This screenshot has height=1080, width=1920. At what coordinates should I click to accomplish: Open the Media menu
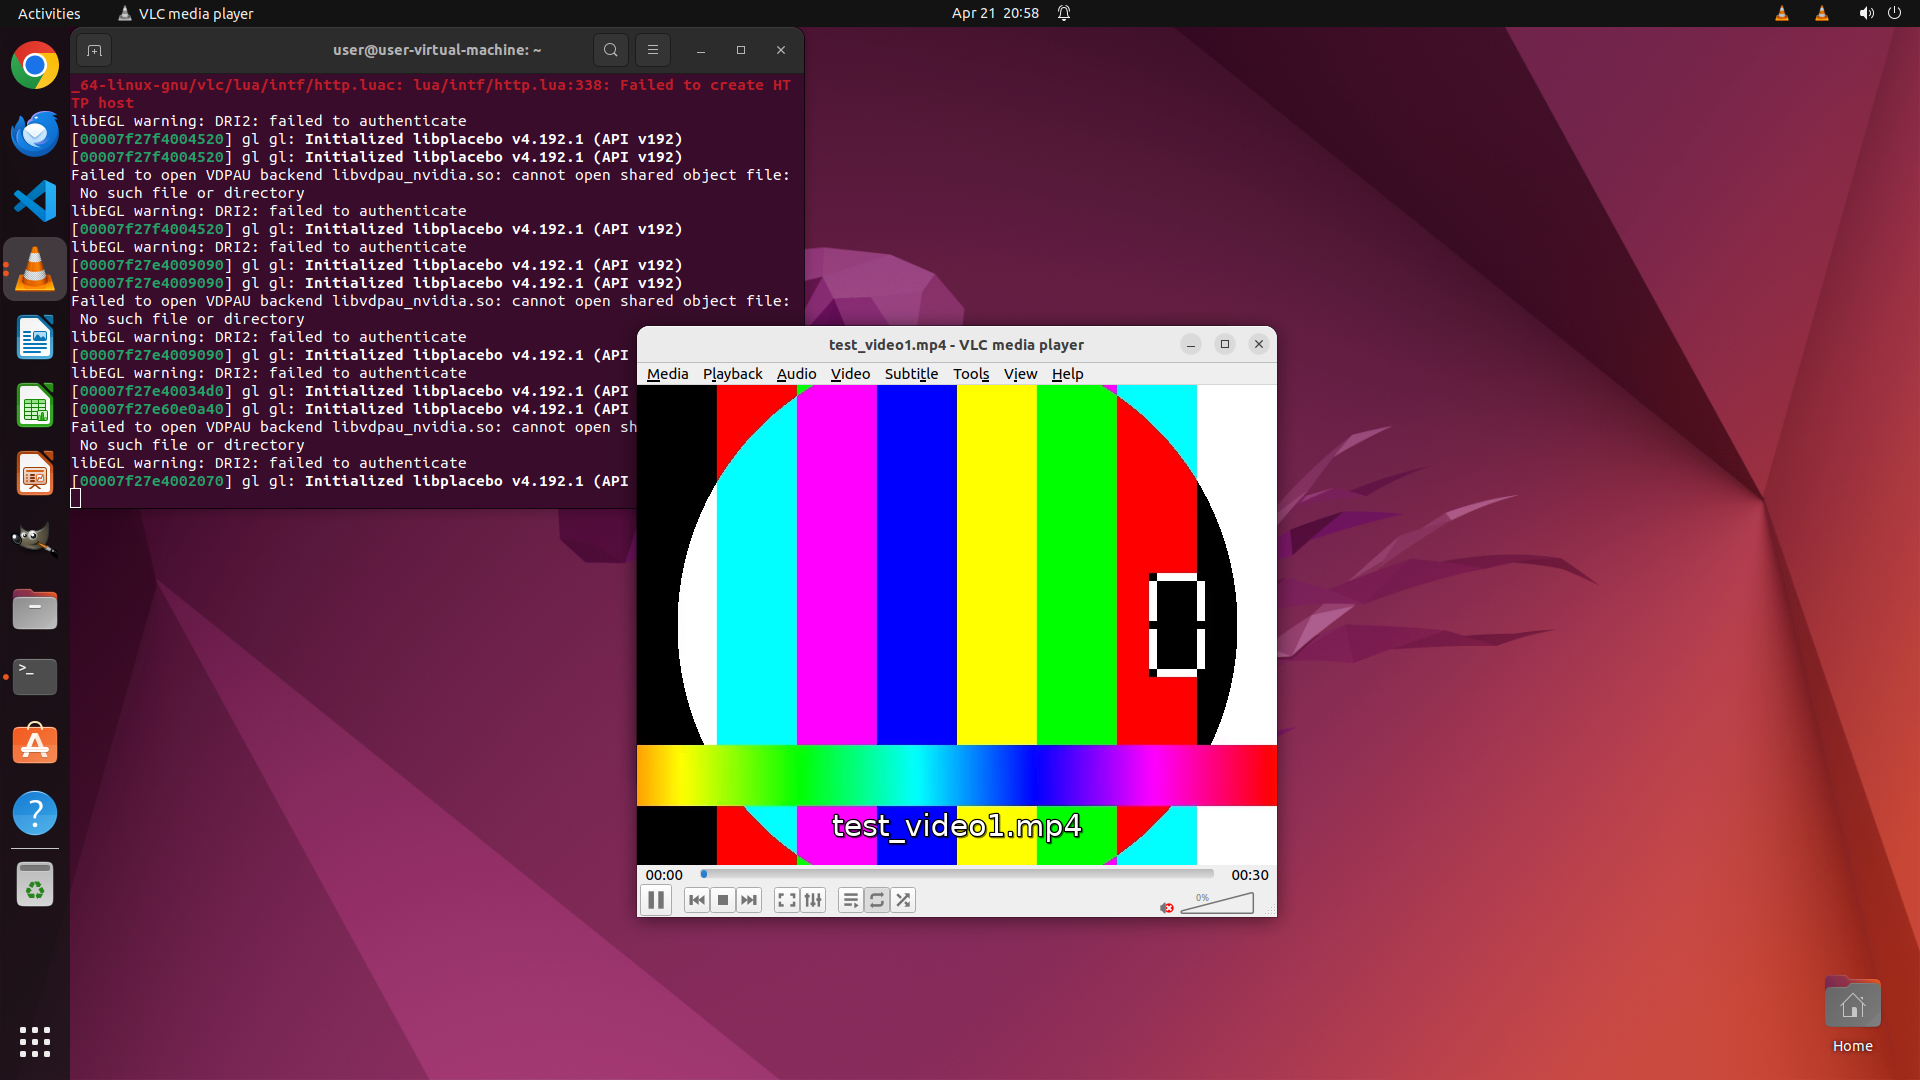tap(667, 374)
